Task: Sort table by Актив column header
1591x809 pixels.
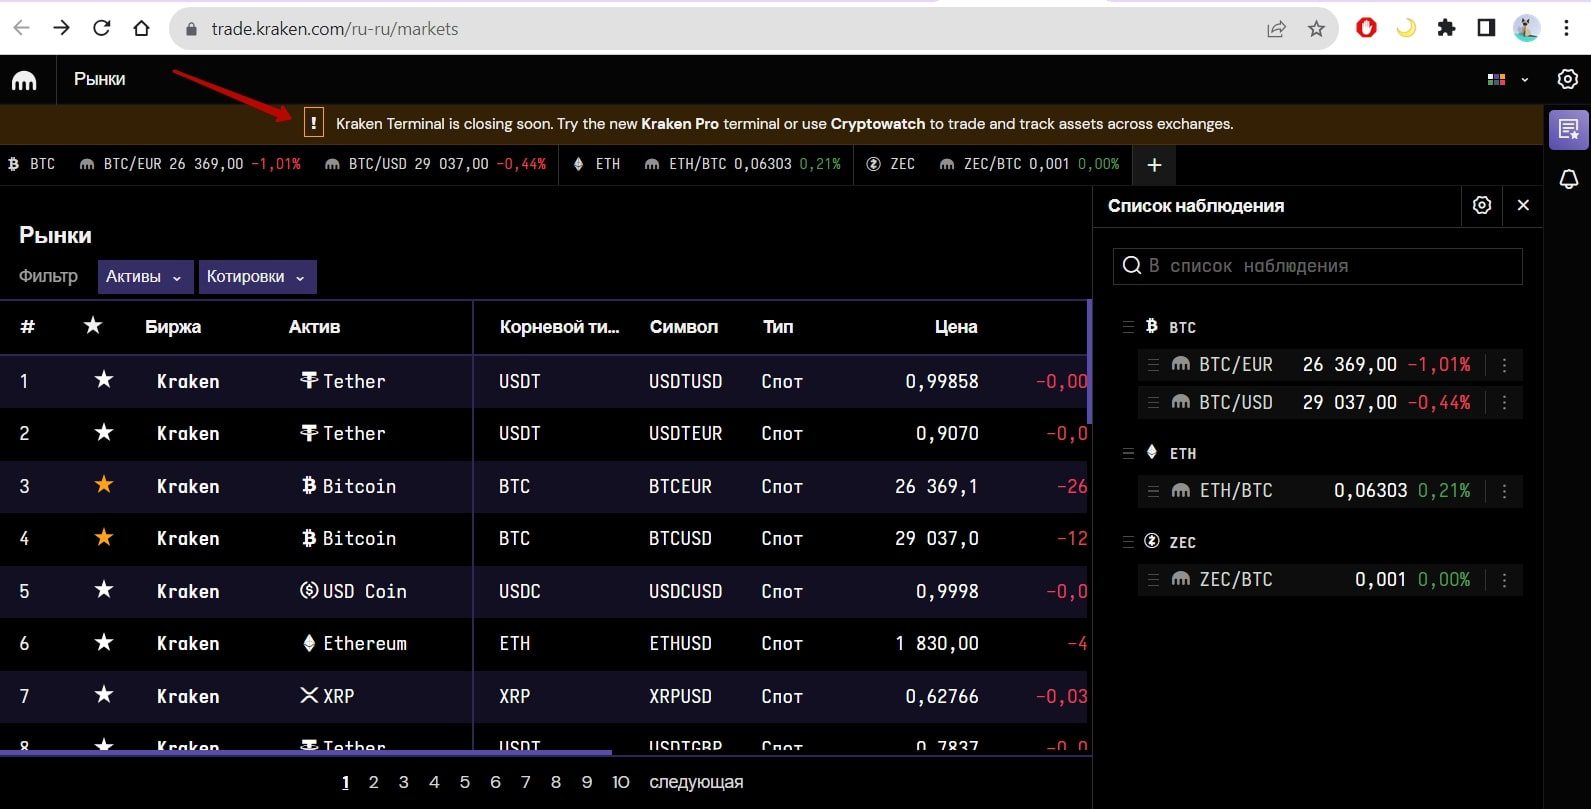Action: [315, 327]
